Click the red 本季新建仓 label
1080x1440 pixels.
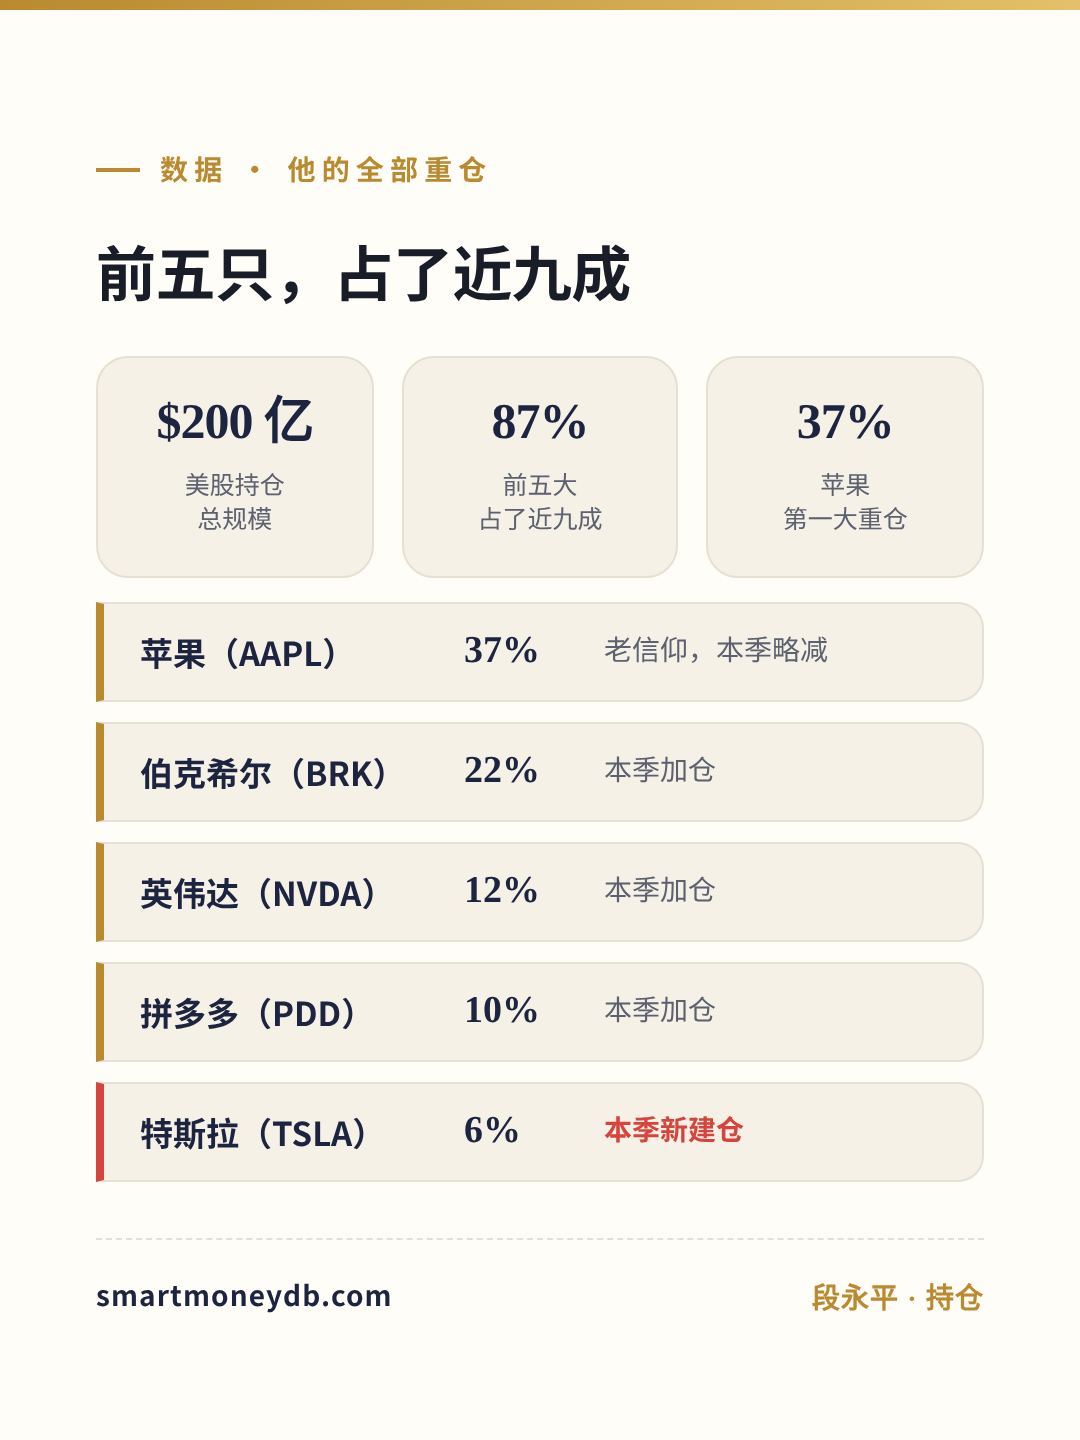(x=674, y=1130)
